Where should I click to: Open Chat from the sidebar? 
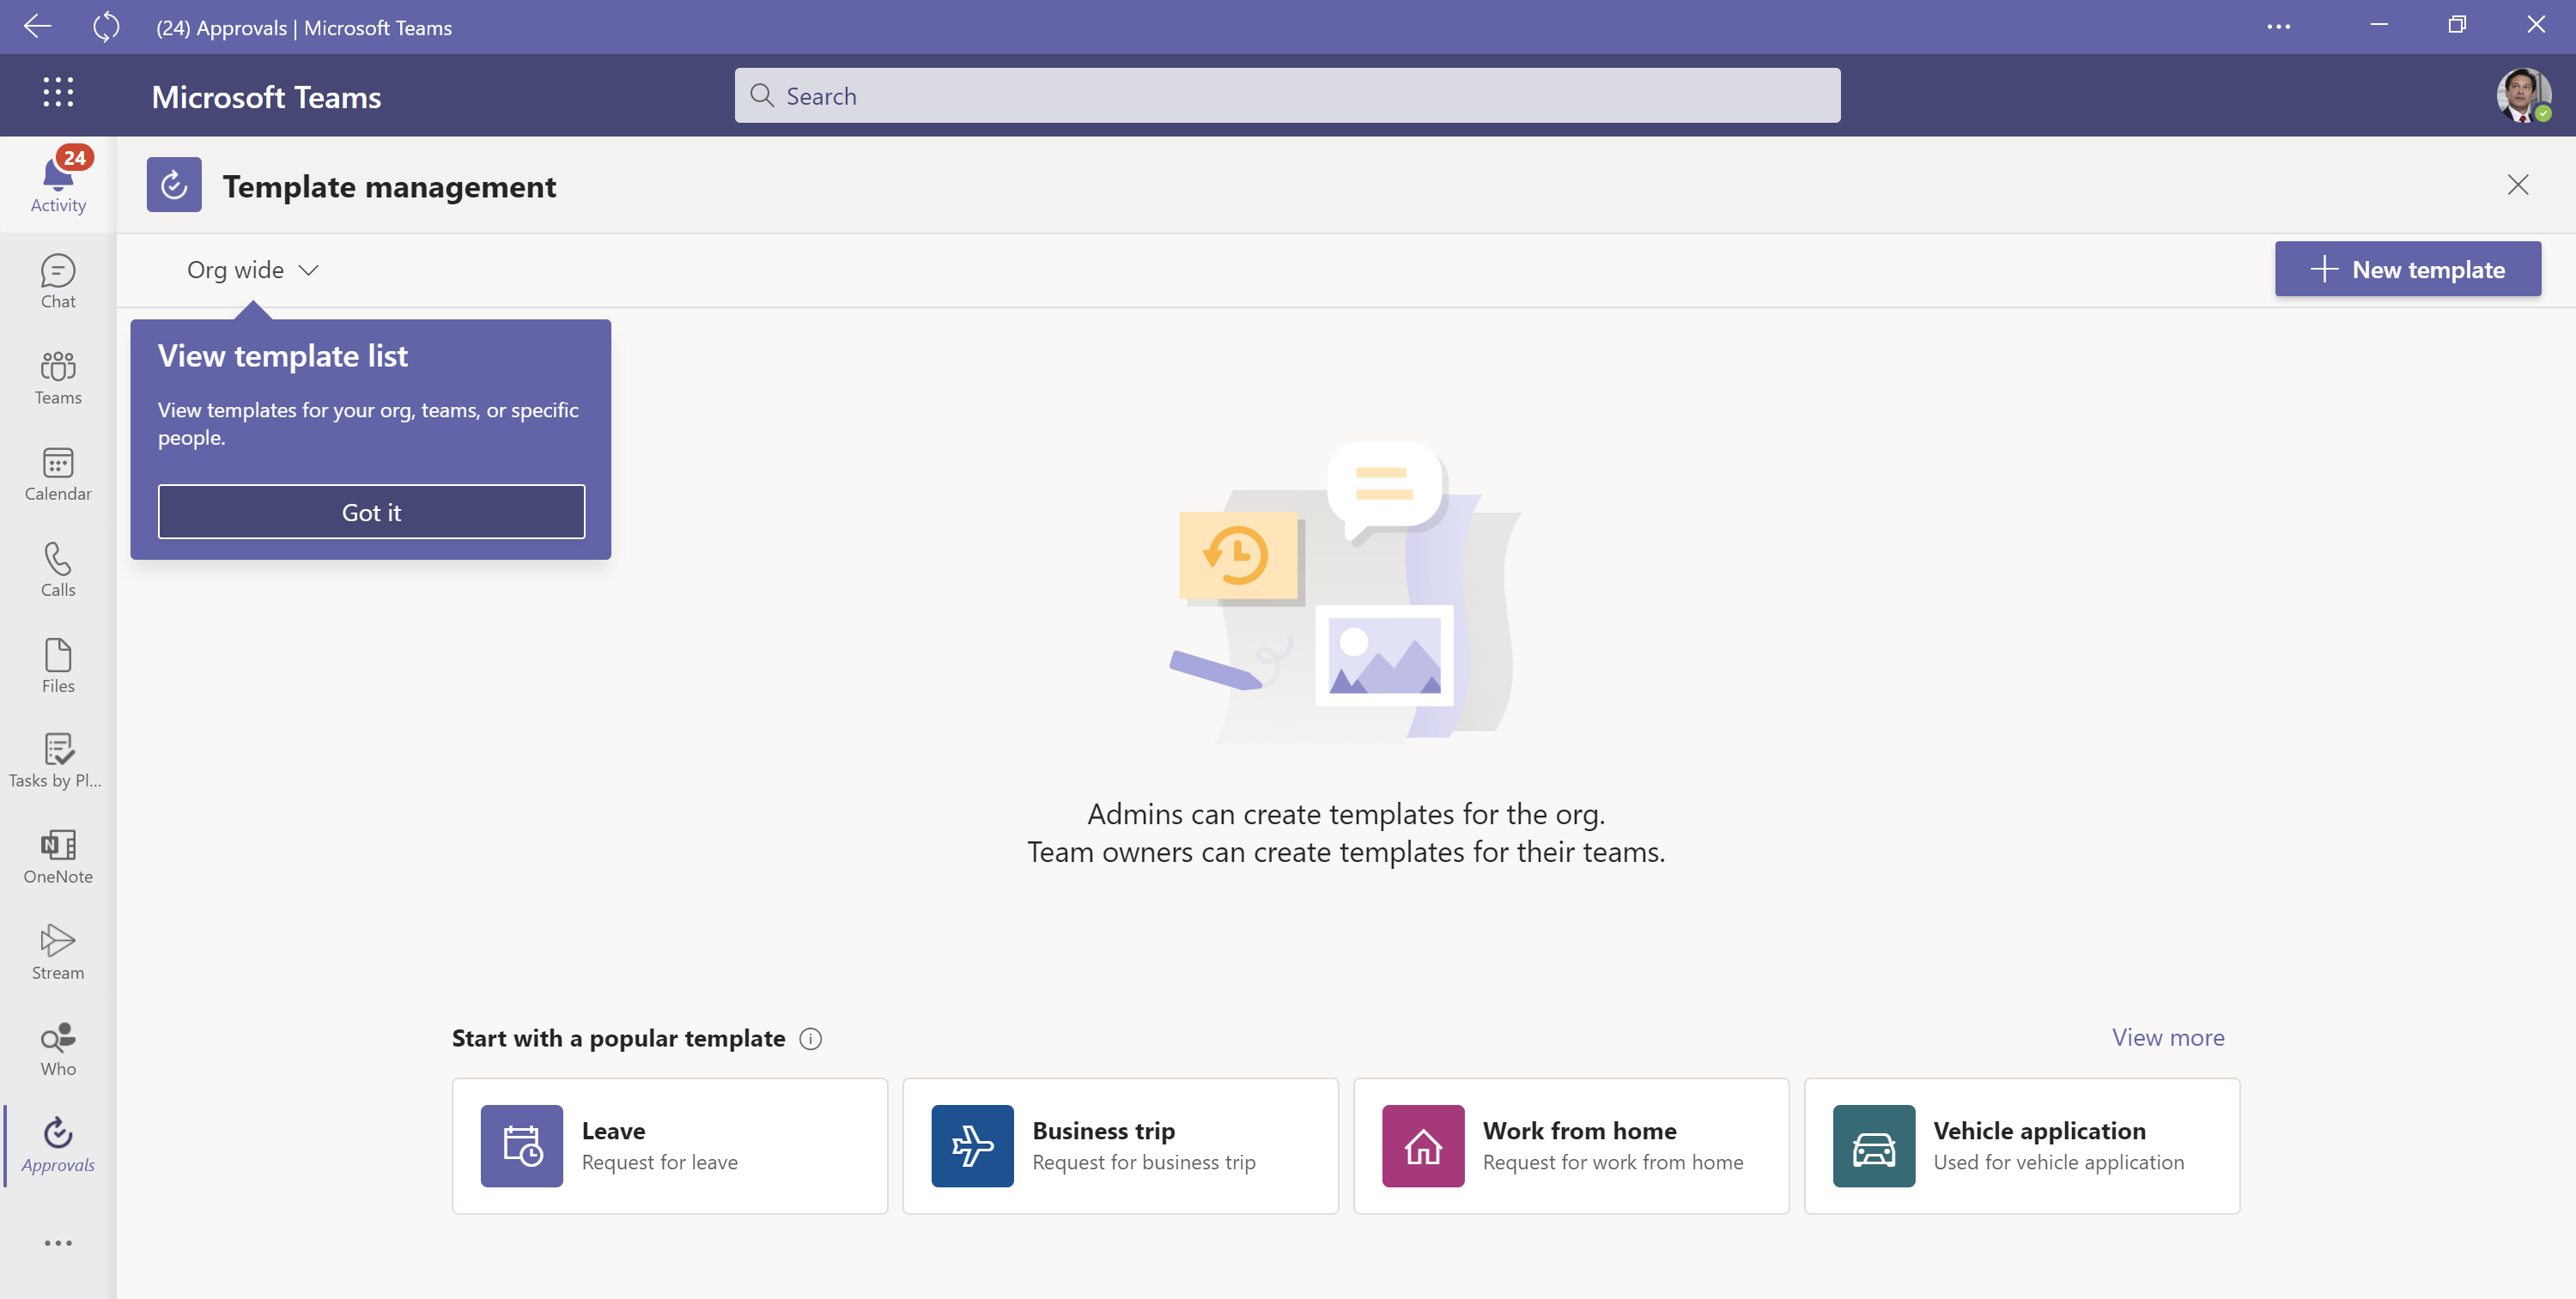(x=58, y=281)
